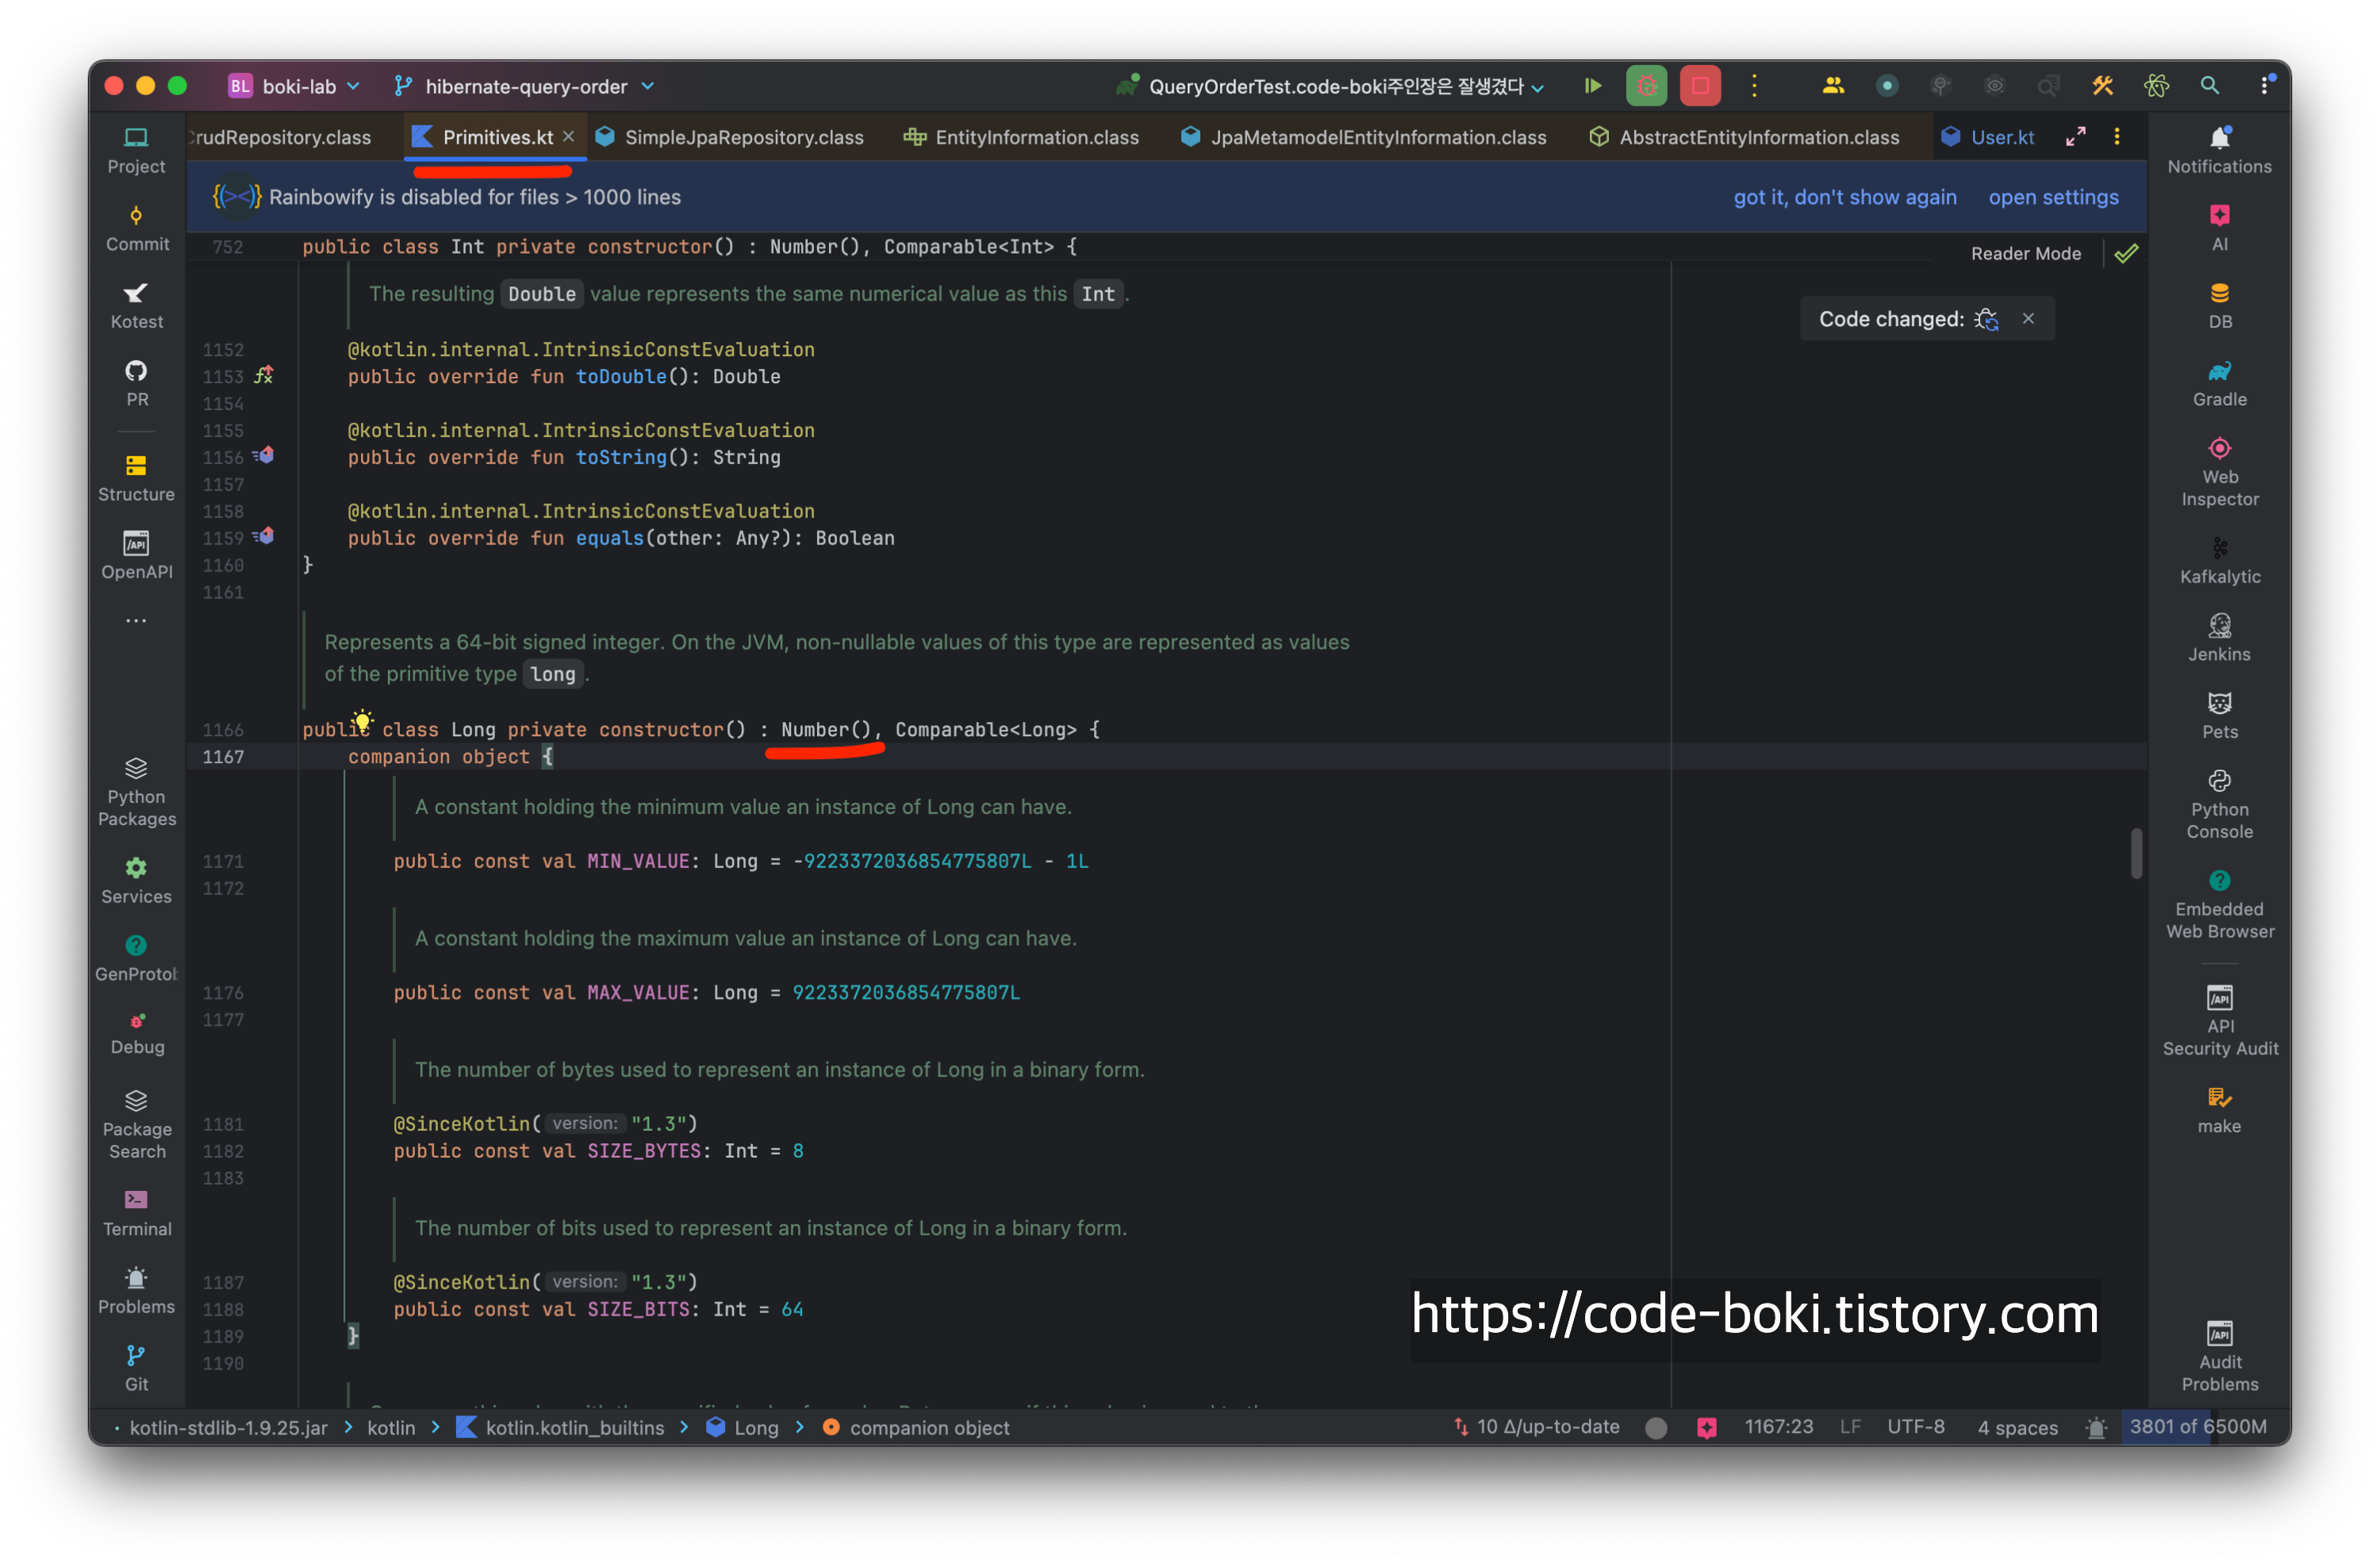The width and height of the screenshot is (2380, 1563).
Task: Click the green inspections checkmark widget
Action: [x=2126, y=254]
